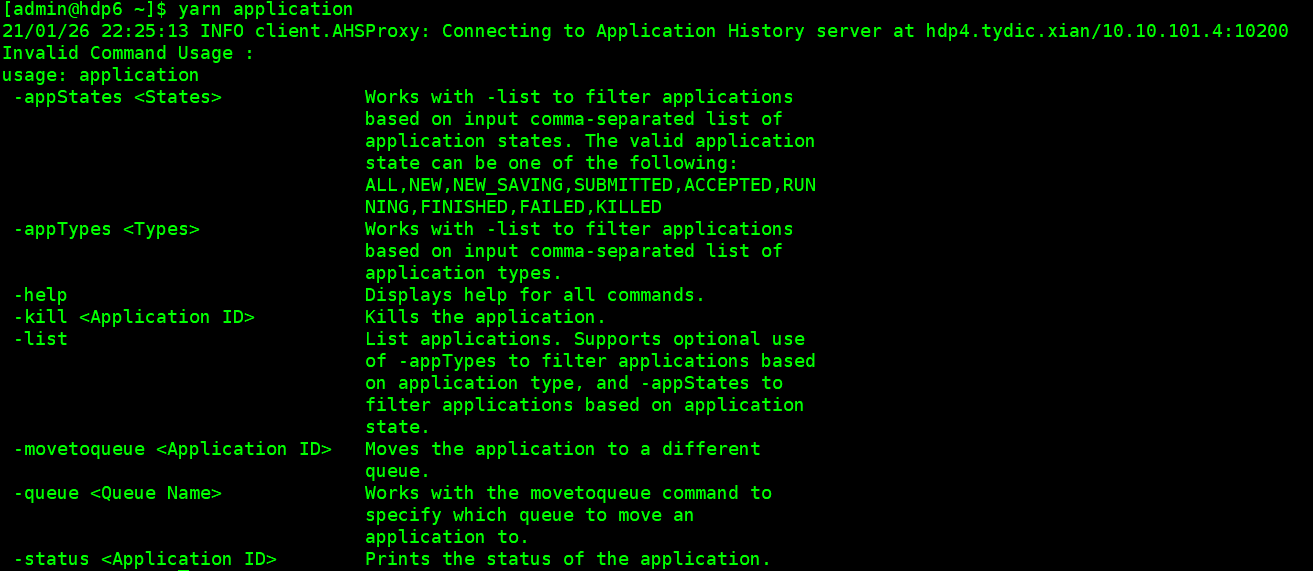Click the line "of -appTypes to filter applications based"
This screenshot has height=571, width=1313.
pyautogui.click(x=590, y=361)
